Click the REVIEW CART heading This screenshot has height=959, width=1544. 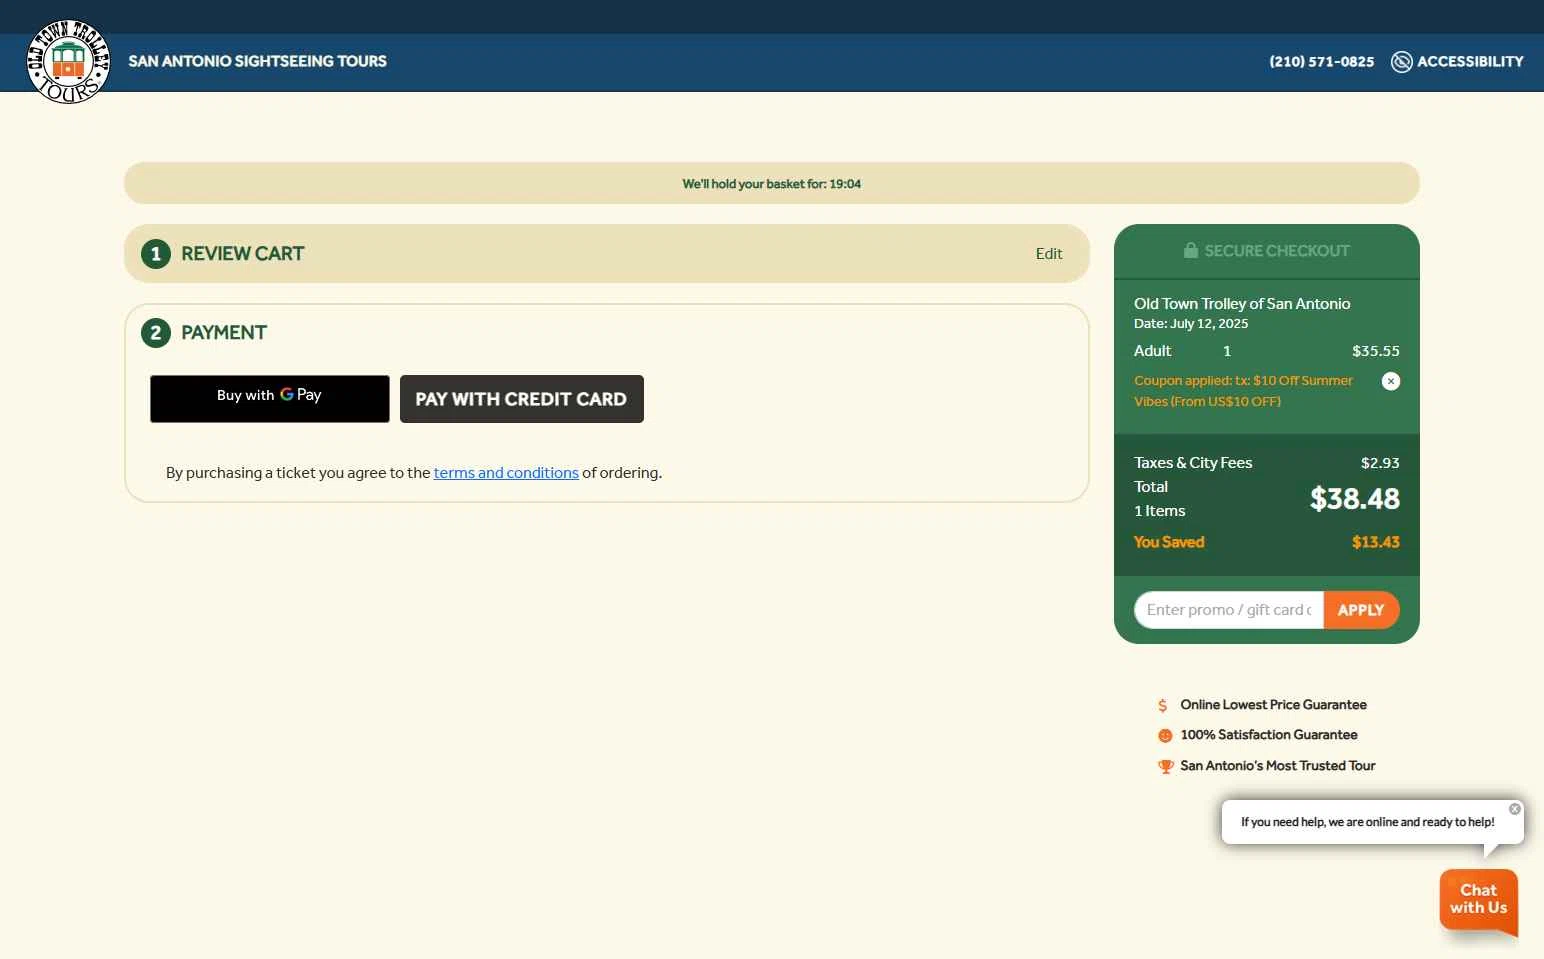[x=243, y=254]
